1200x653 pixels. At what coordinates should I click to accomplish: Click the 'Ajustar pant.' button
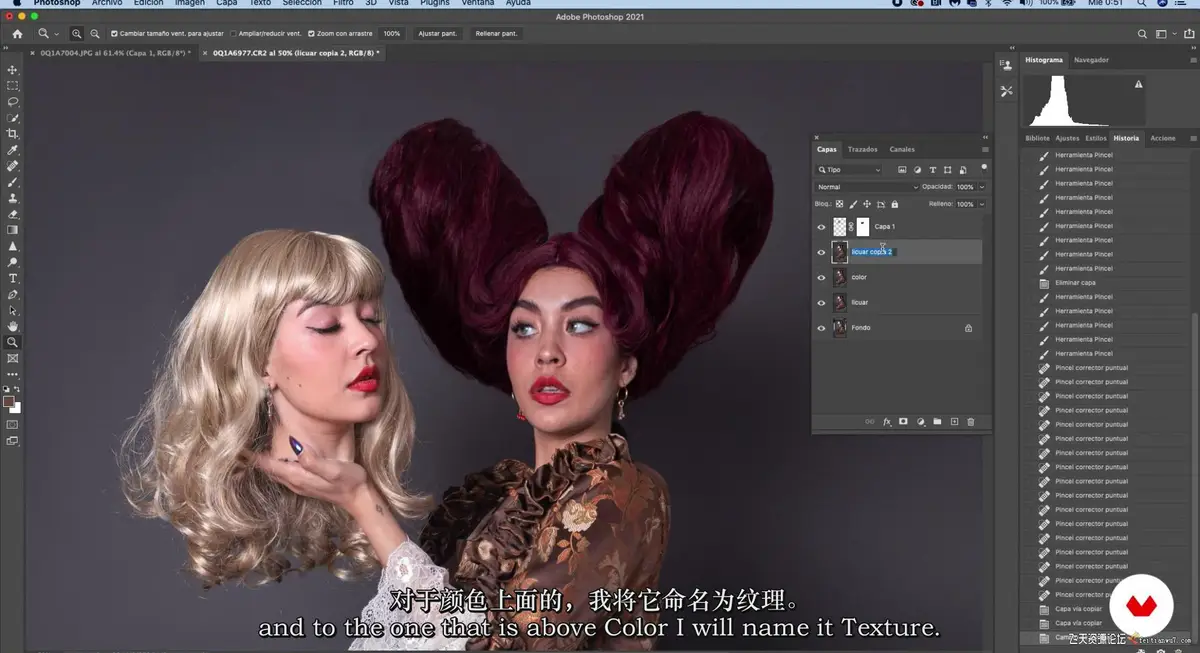coord(437,33)
